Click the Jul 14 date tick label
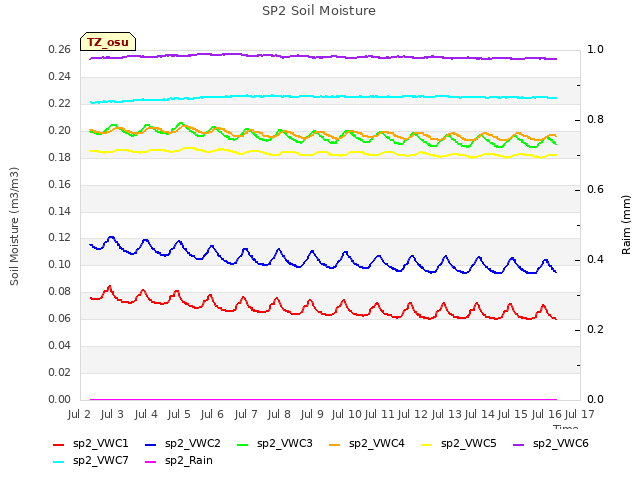Image resolution: width=640 pixels, height=480 pixels. pyautogui.click(x=480, y=415)
